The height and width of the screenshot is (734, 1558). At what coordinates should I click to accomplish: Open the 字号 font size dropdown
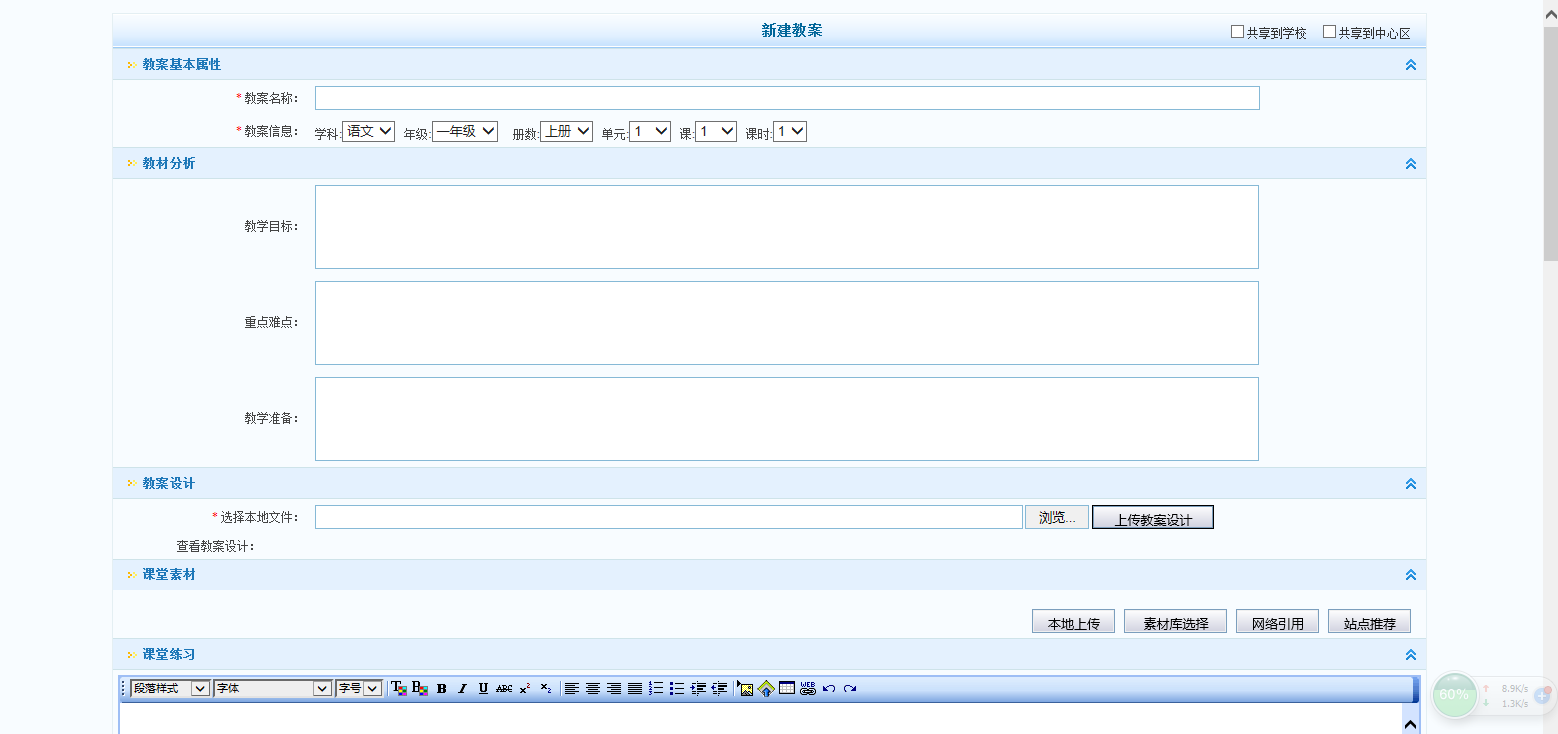click(359, 688)
